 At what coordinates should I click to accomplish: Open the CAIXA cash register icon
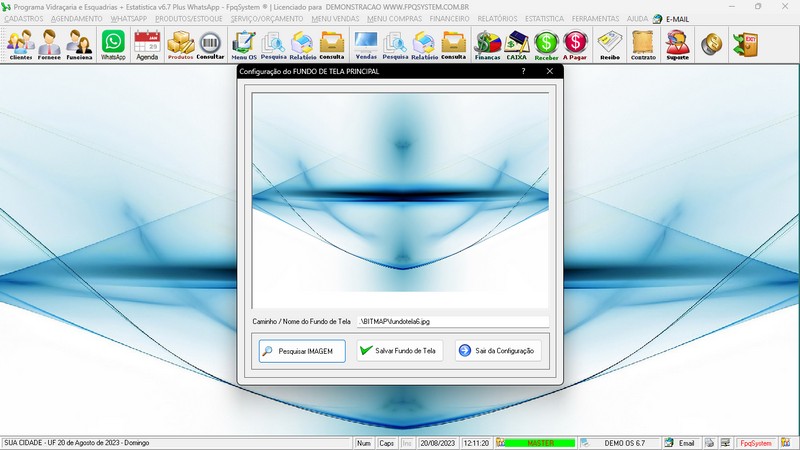pyautogui.click(x=517, y=45)
